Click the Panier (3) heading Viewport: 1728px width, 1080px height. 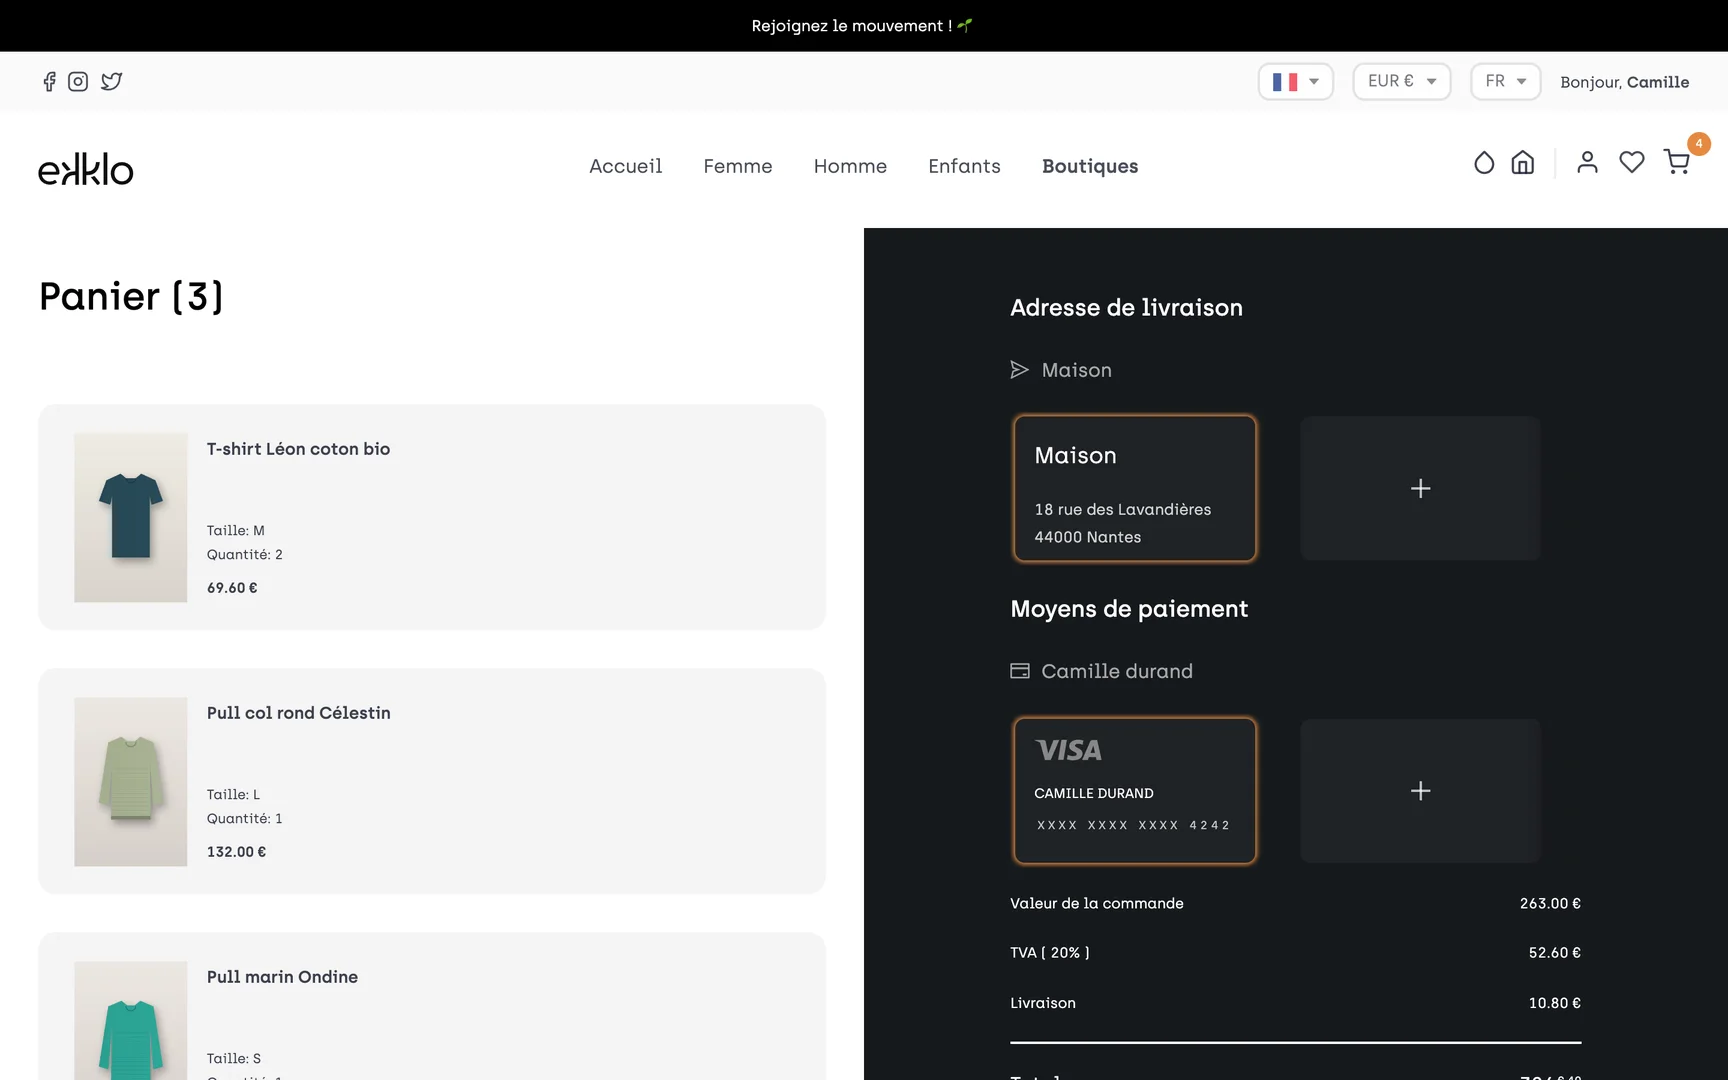click(131, 297)
